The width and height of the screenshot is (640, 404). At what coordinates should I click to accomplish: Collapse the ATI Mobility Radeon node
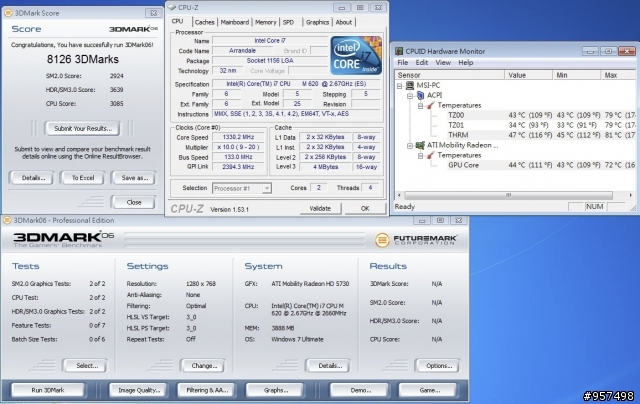(x=410, y=145)
